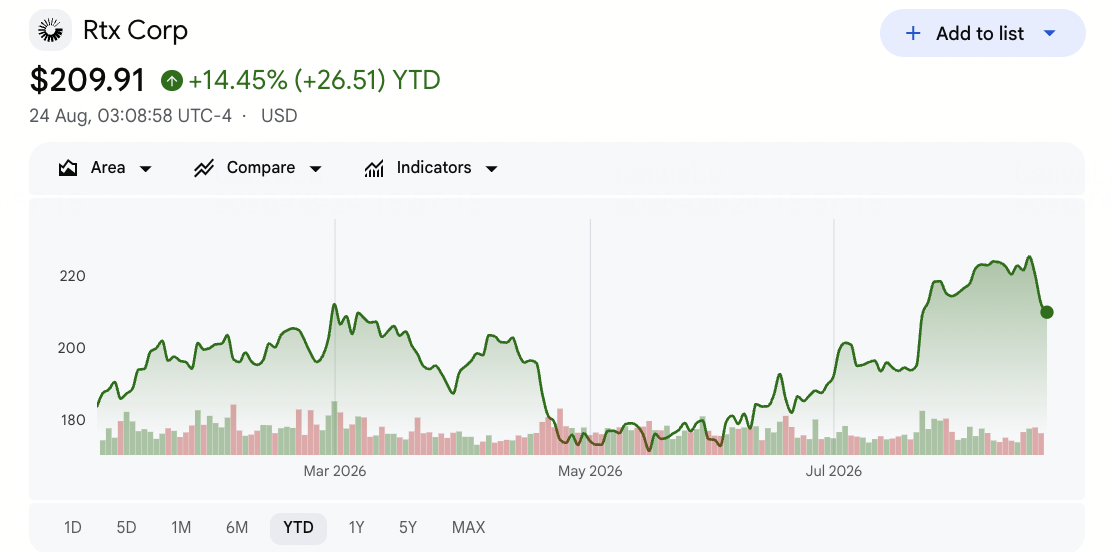Viewport: 1112px width, 552px height.
Task: Click the USD currency label
Action: (x=279, y=116)
